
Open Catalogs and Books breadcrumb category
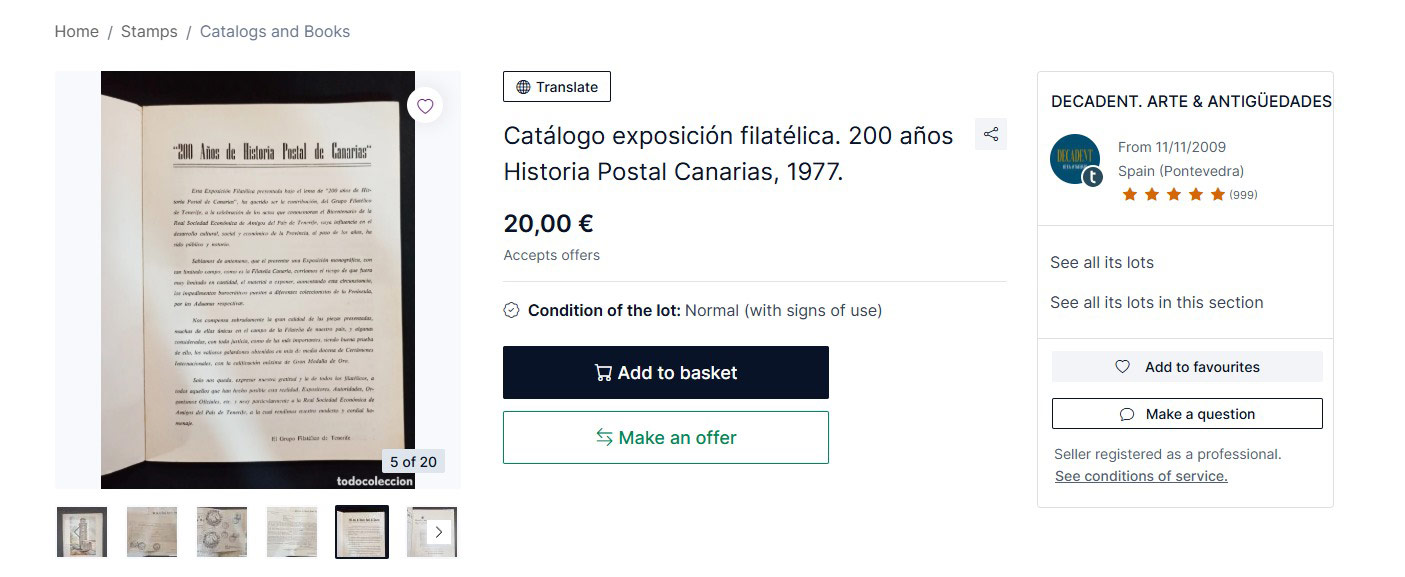275,32
